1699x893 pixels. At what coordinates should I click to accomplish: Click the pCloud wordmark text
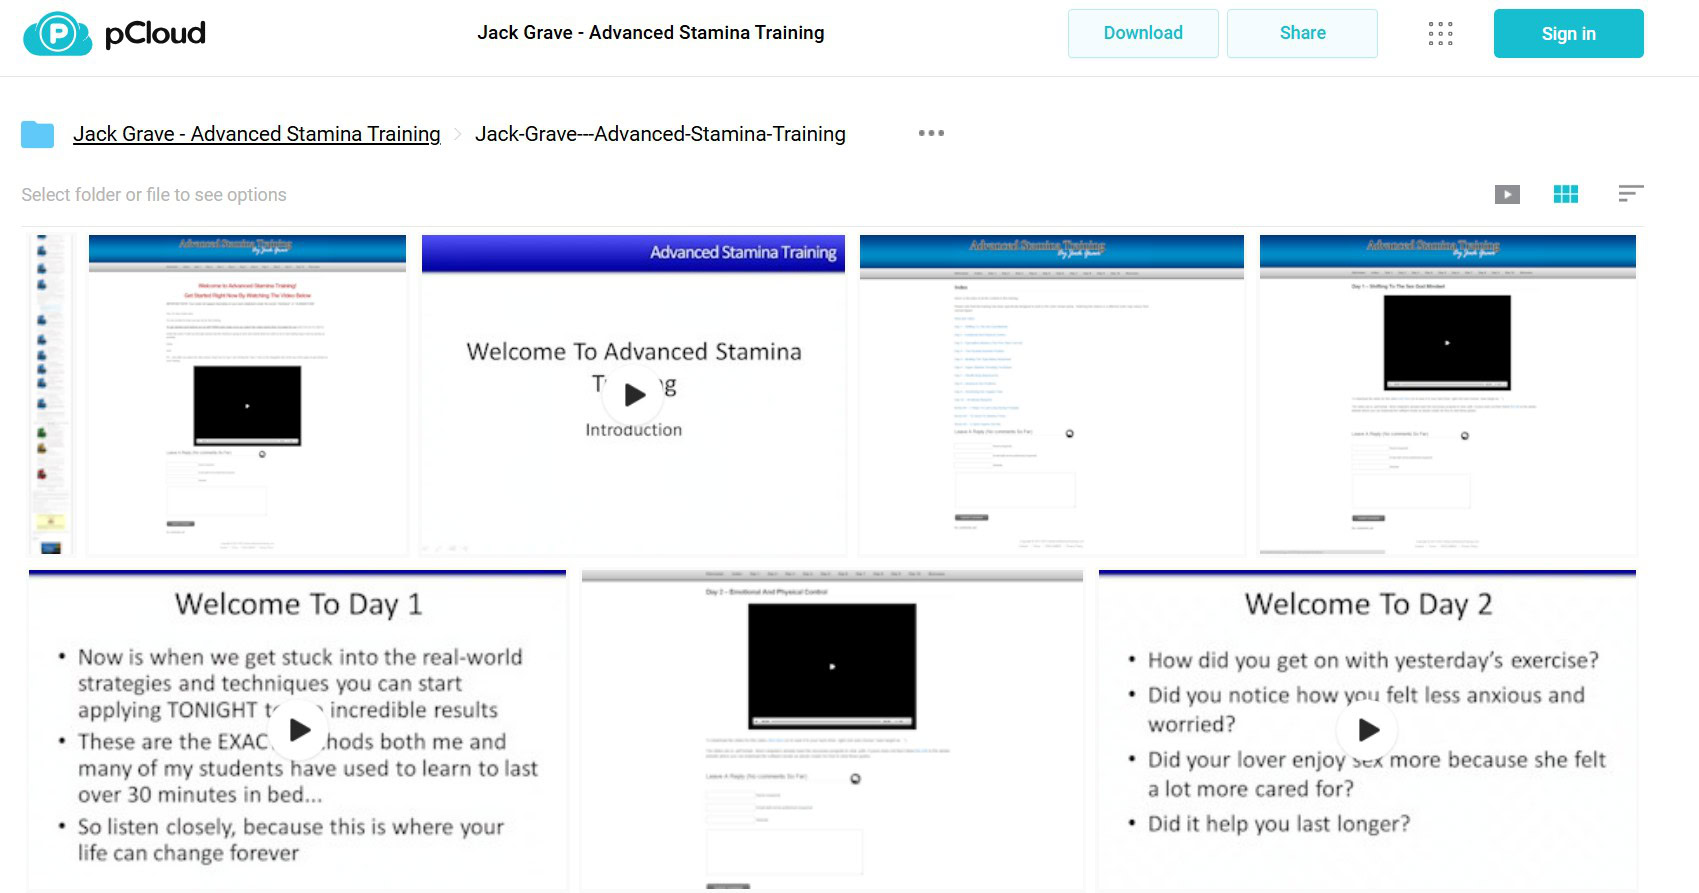[155, 34]
